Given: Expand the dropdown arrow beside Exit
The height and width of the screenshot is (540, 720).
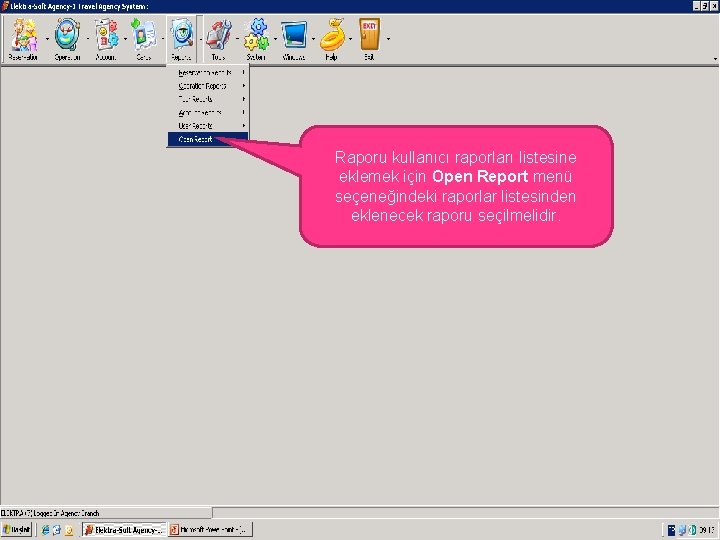Looking at the screenshot, I should pyautogui.click(x=388, y=39).
